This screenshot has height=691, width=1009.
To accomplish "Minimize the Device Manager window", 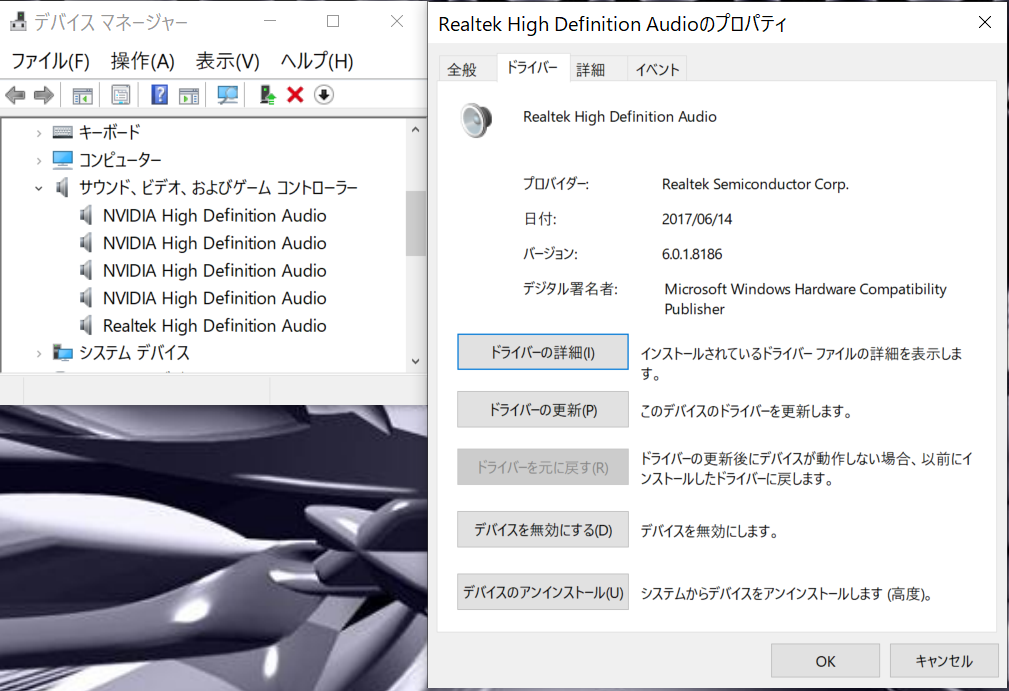I will coord(270,21).
